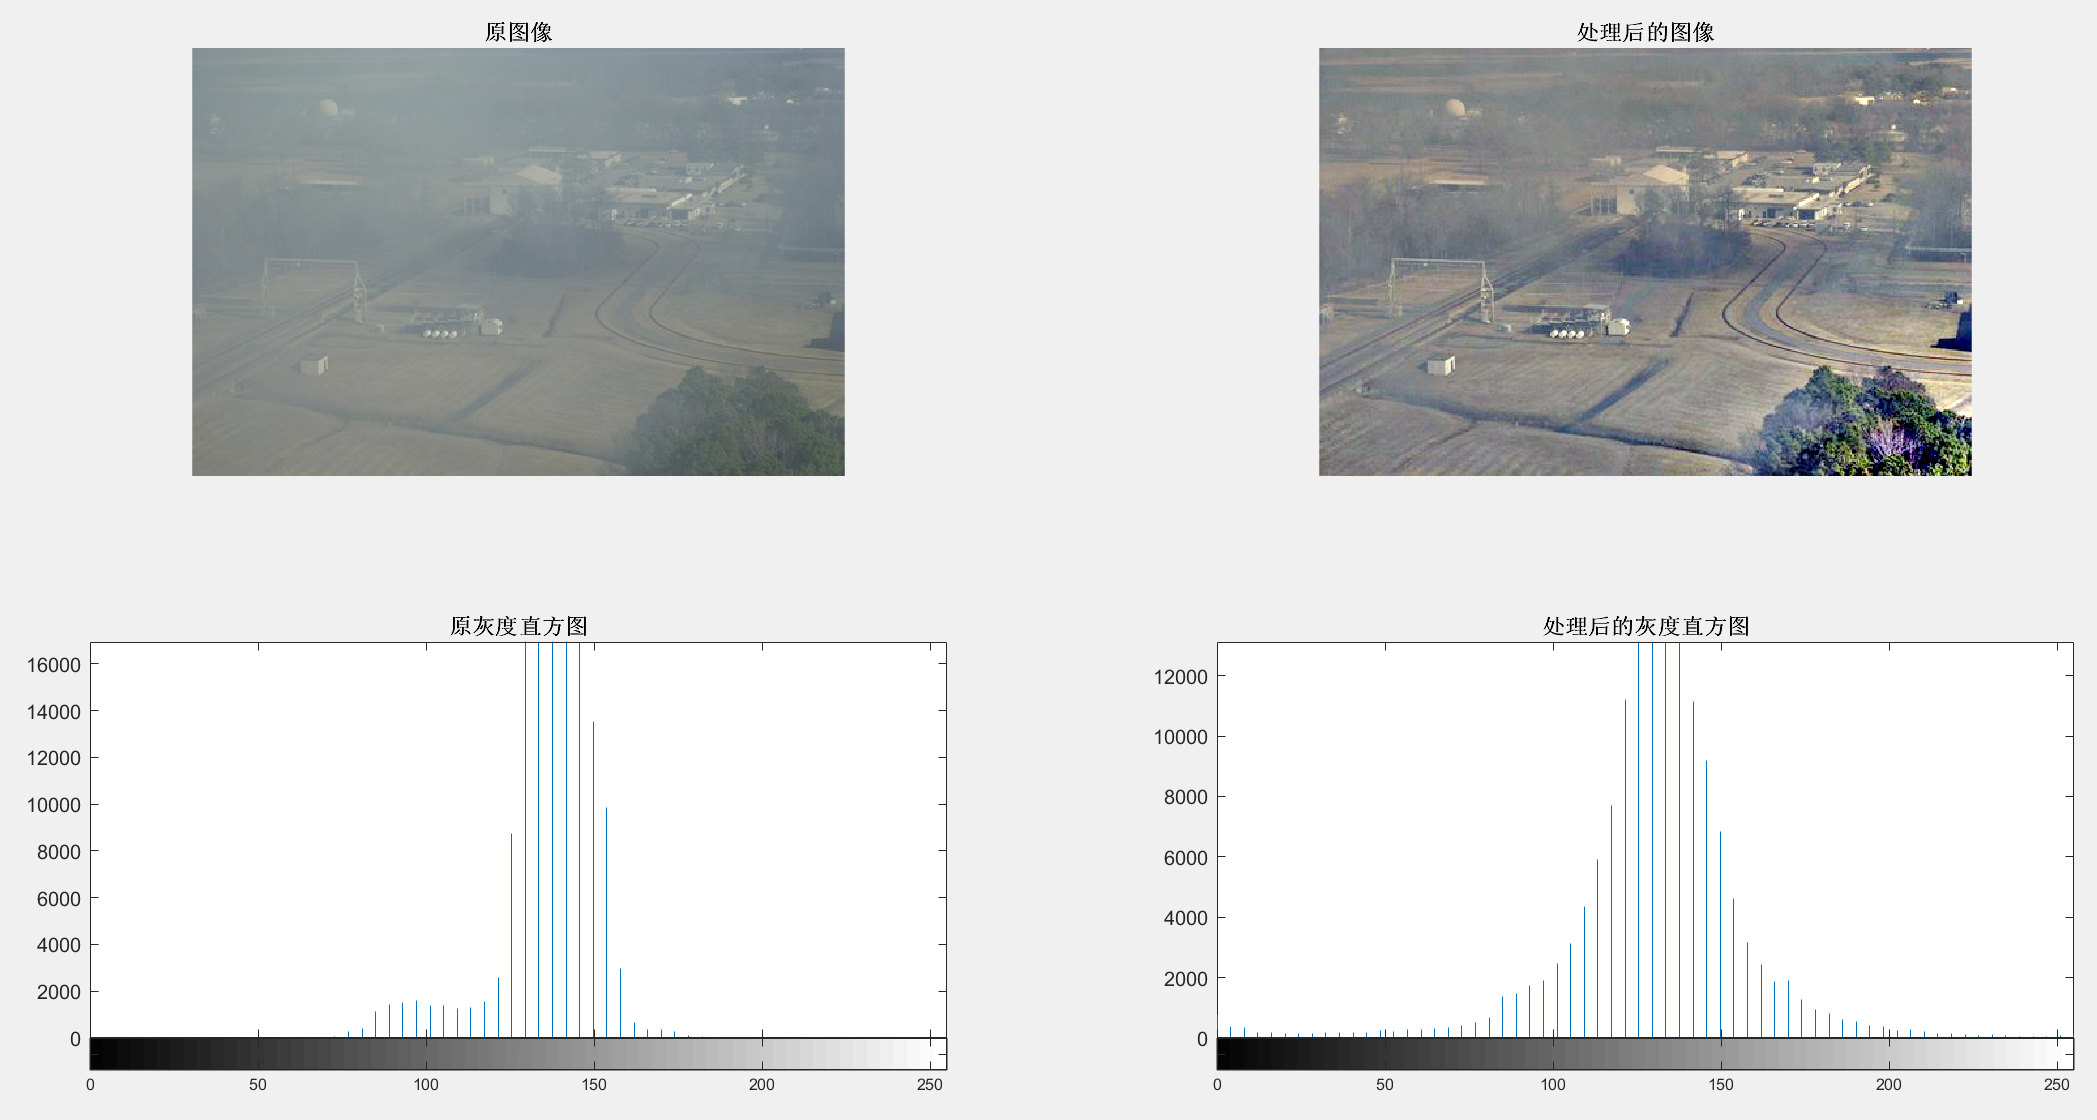Screen dimensions: 2097x1120
Task: Click the 6000 tick on processed histogram
Action: [x=1186, y=858]
